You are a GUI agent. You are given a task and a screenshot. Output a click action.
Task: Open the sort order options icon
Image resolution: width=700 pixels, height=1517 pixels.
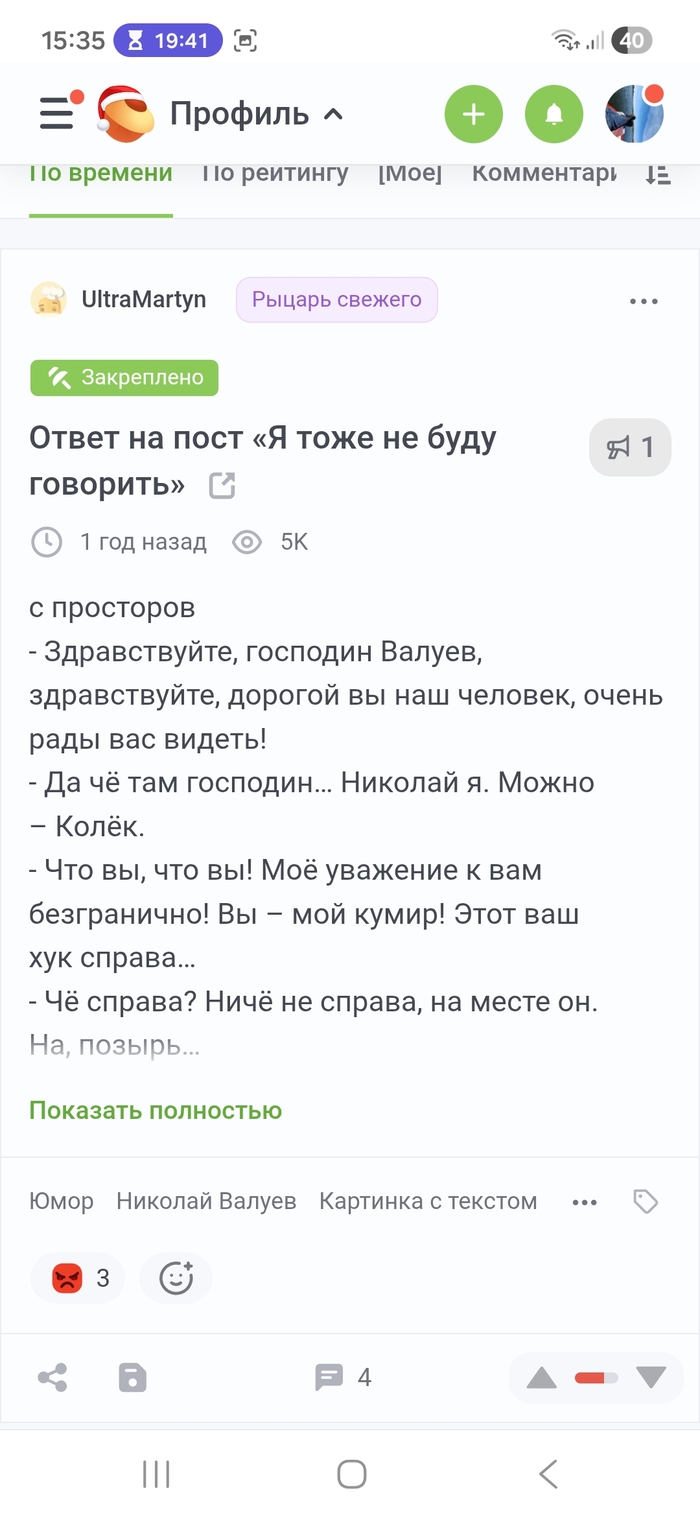pyautogui.click(x=657, y=174)
